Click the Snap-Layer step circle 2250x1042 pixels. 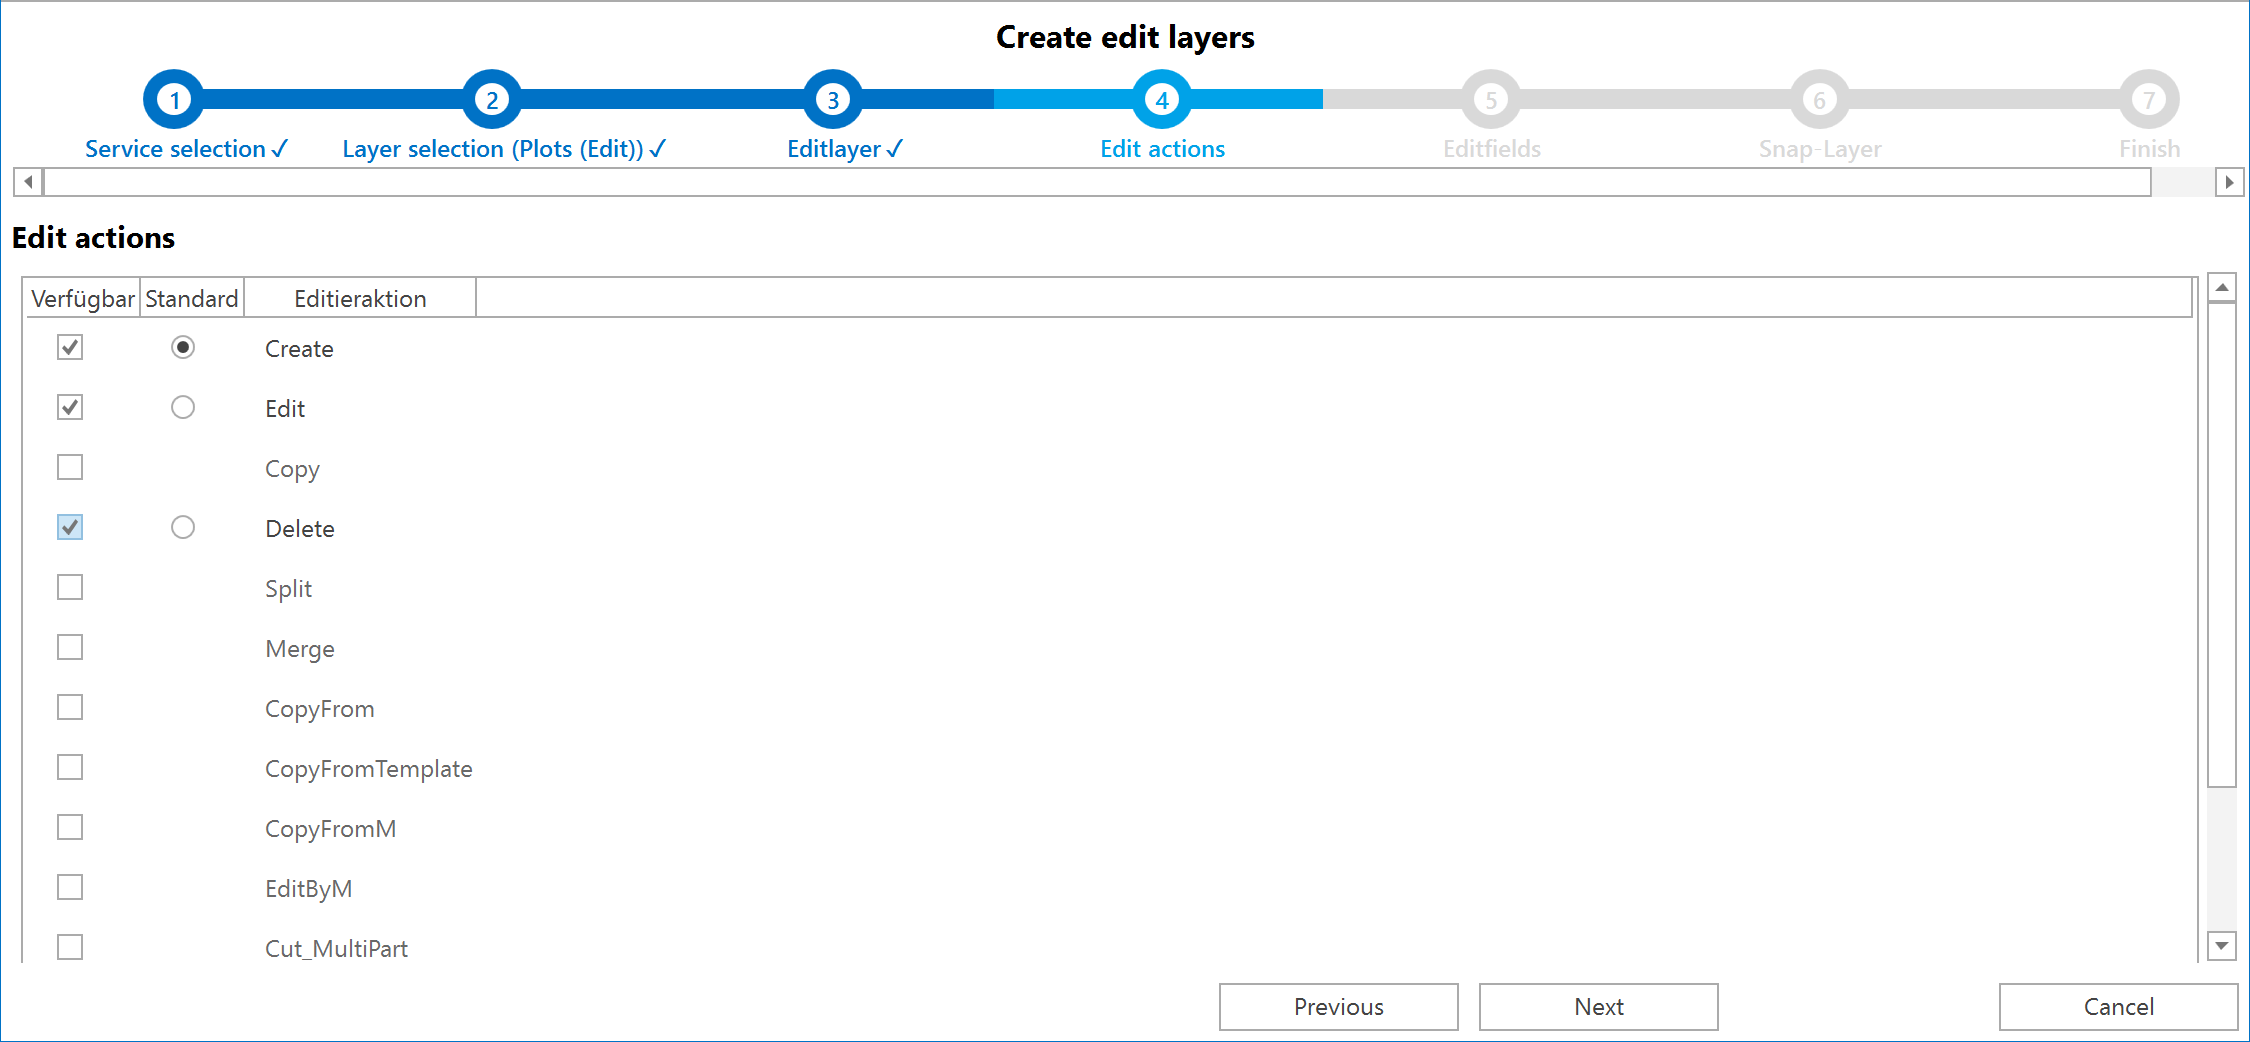[1819, 98]
